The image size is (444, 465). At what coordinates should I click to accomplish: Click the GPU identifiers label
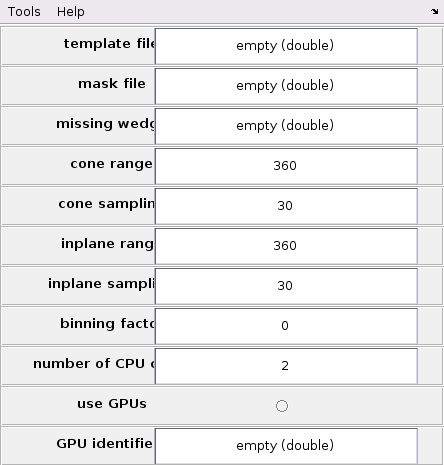click(105, 443)
